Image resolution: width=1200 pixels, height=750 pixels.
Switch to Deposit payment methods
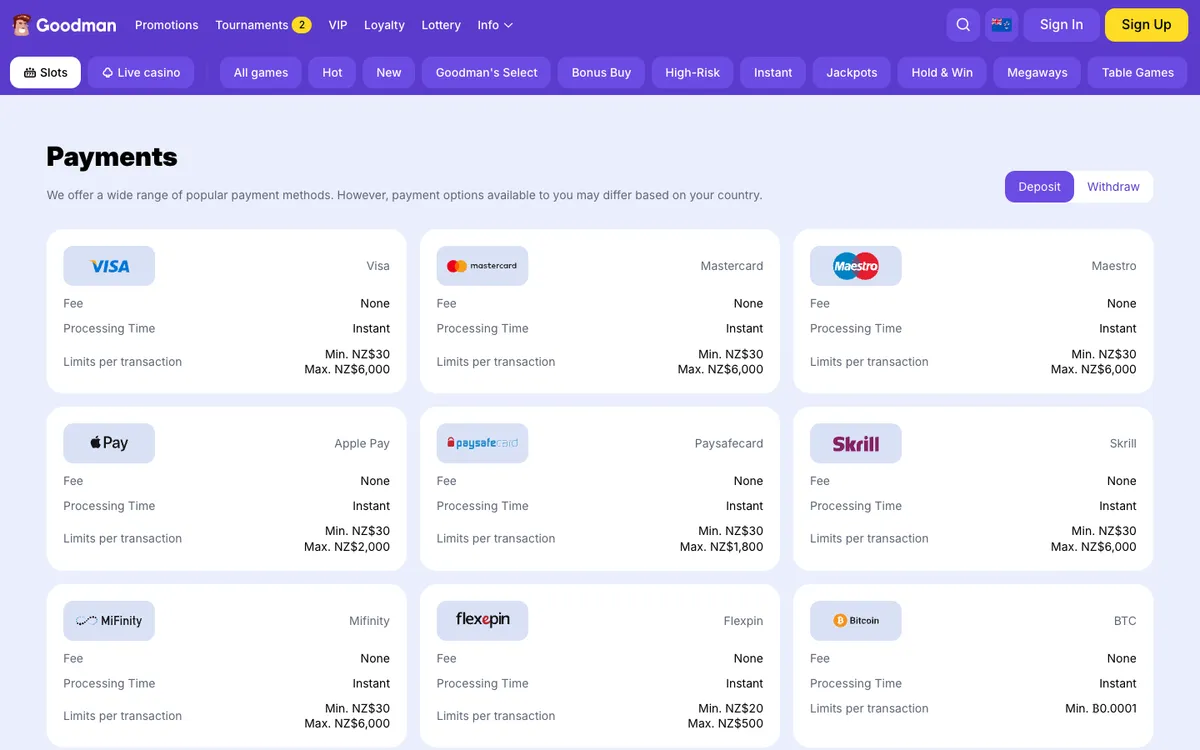coord(1039,187)
